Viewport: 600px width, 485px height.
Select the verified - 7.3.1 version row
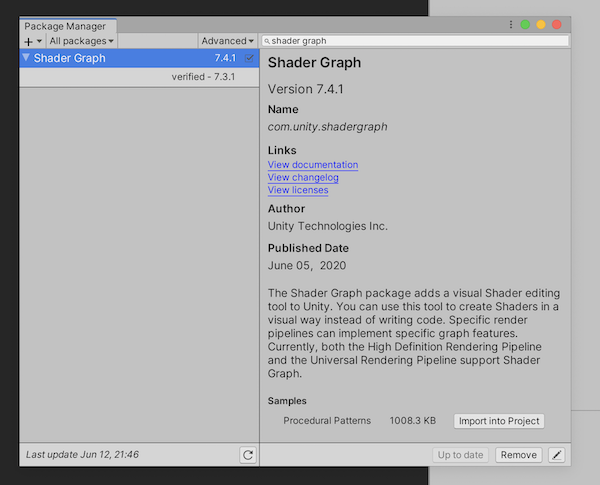pos(139,77)
